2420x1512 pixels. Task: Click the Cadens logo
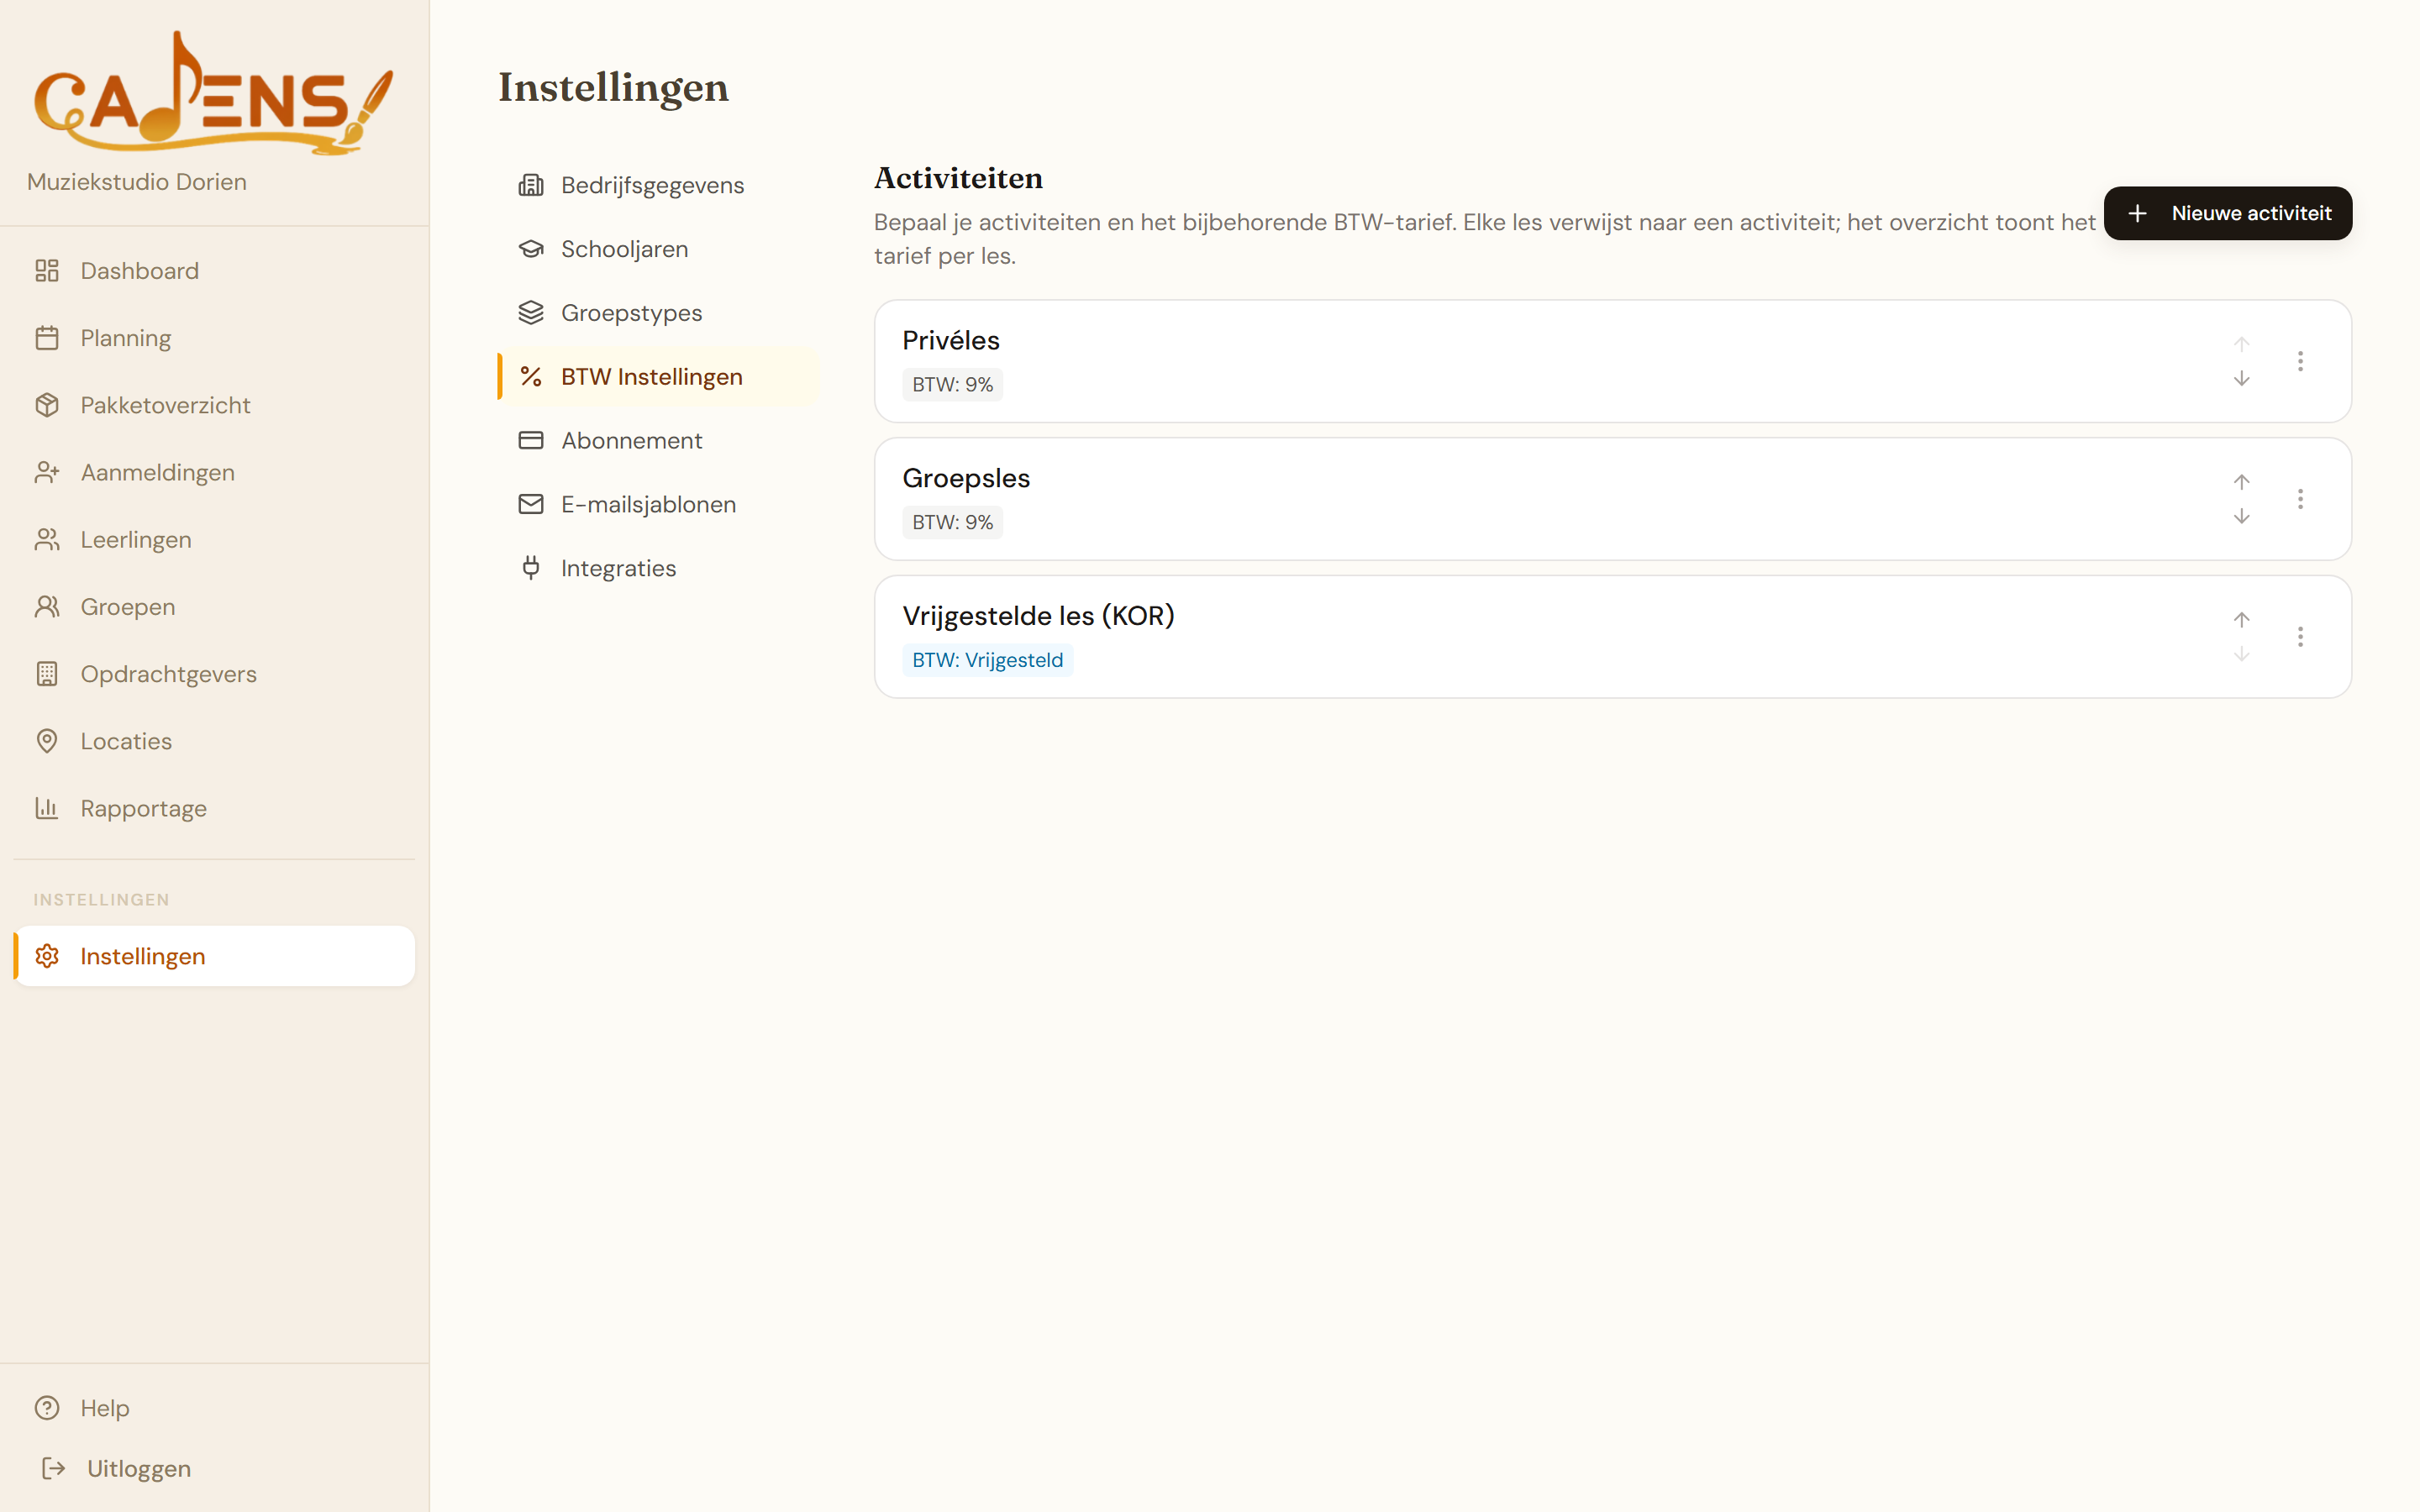(x=214, y=92)
